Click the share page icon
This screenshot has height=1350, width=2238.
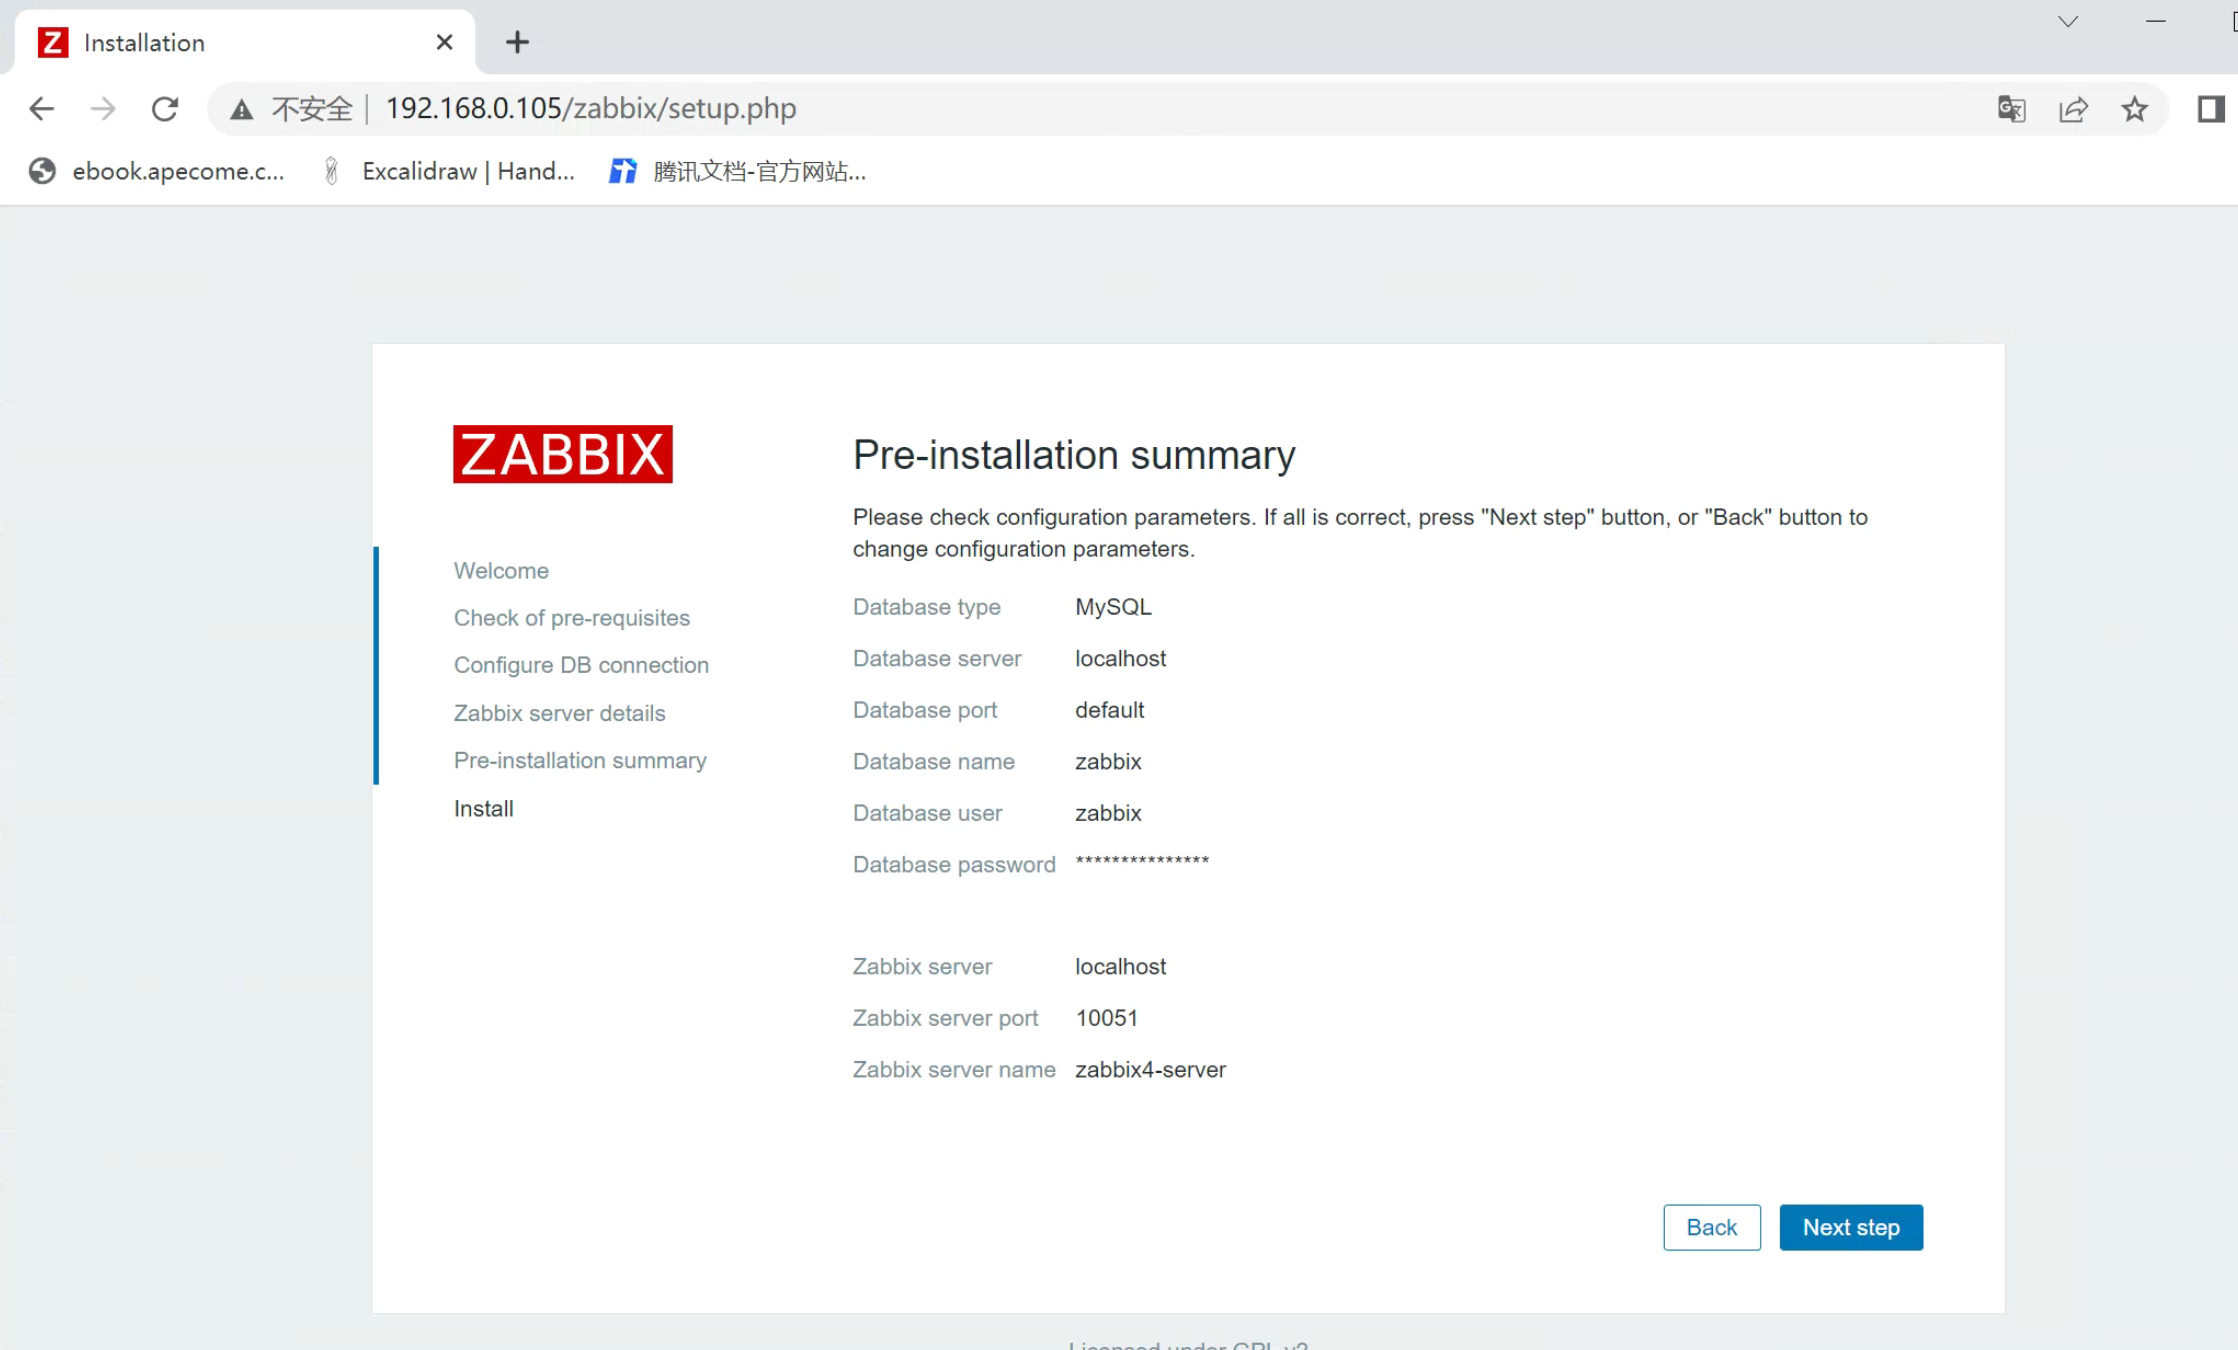(x=2073, y=108)
